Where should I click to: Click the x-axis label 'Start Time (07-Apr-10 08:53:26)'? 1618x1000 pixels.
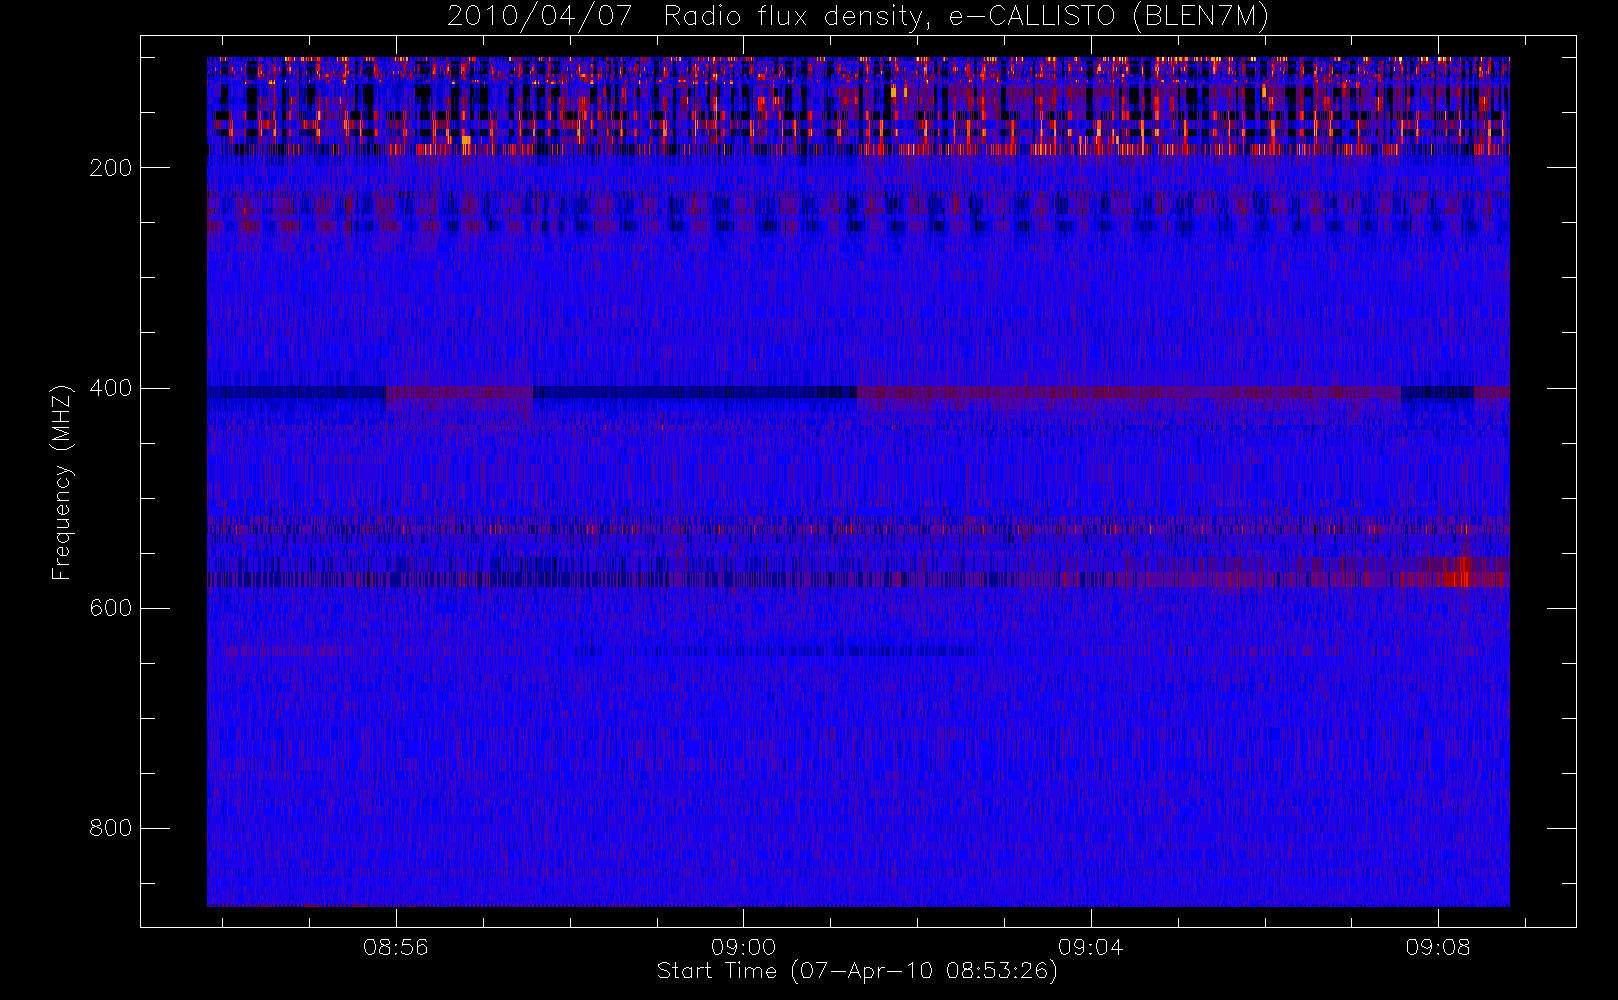coord(857,971)
